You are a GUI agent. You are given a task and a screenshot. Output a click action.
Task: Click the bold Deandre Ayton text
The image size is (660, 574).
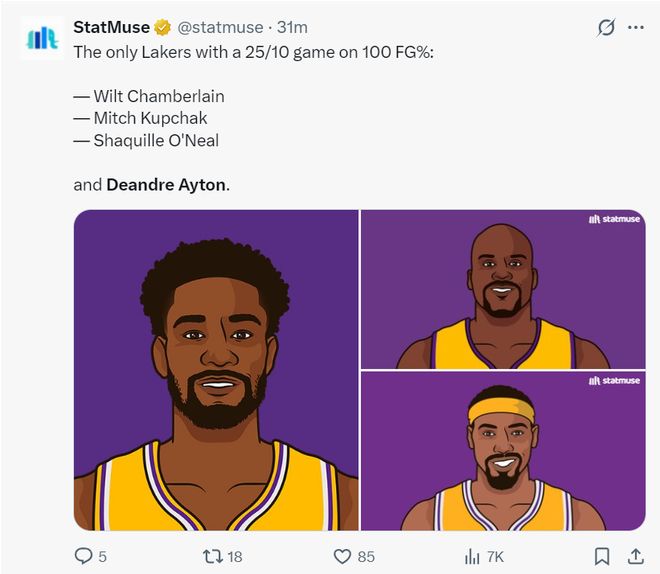click(166, 185)
